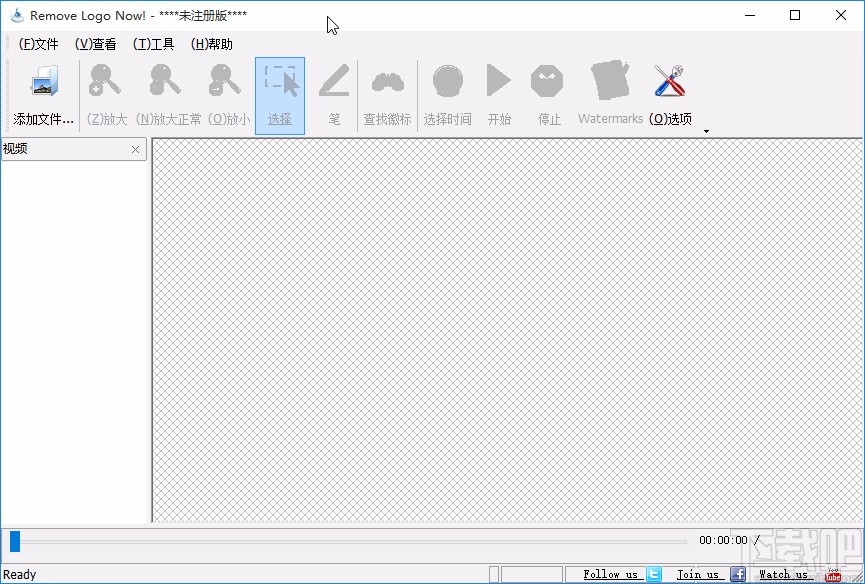Close the 视频 video panel
This screenshot has width=865, height=584.
[135, 149]
